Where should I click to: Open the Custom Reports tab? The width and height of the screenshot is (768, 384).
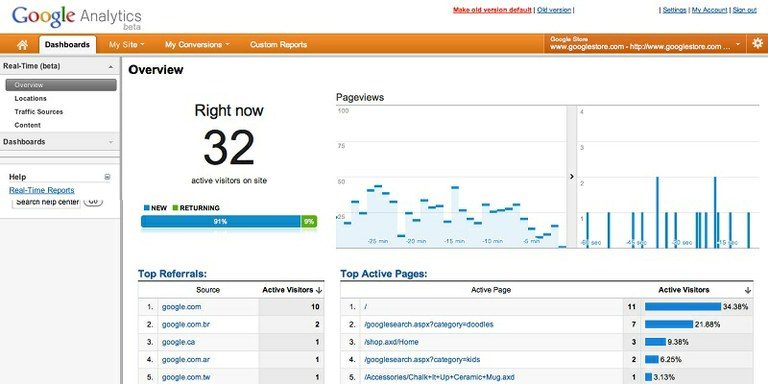tap(278, 45)
